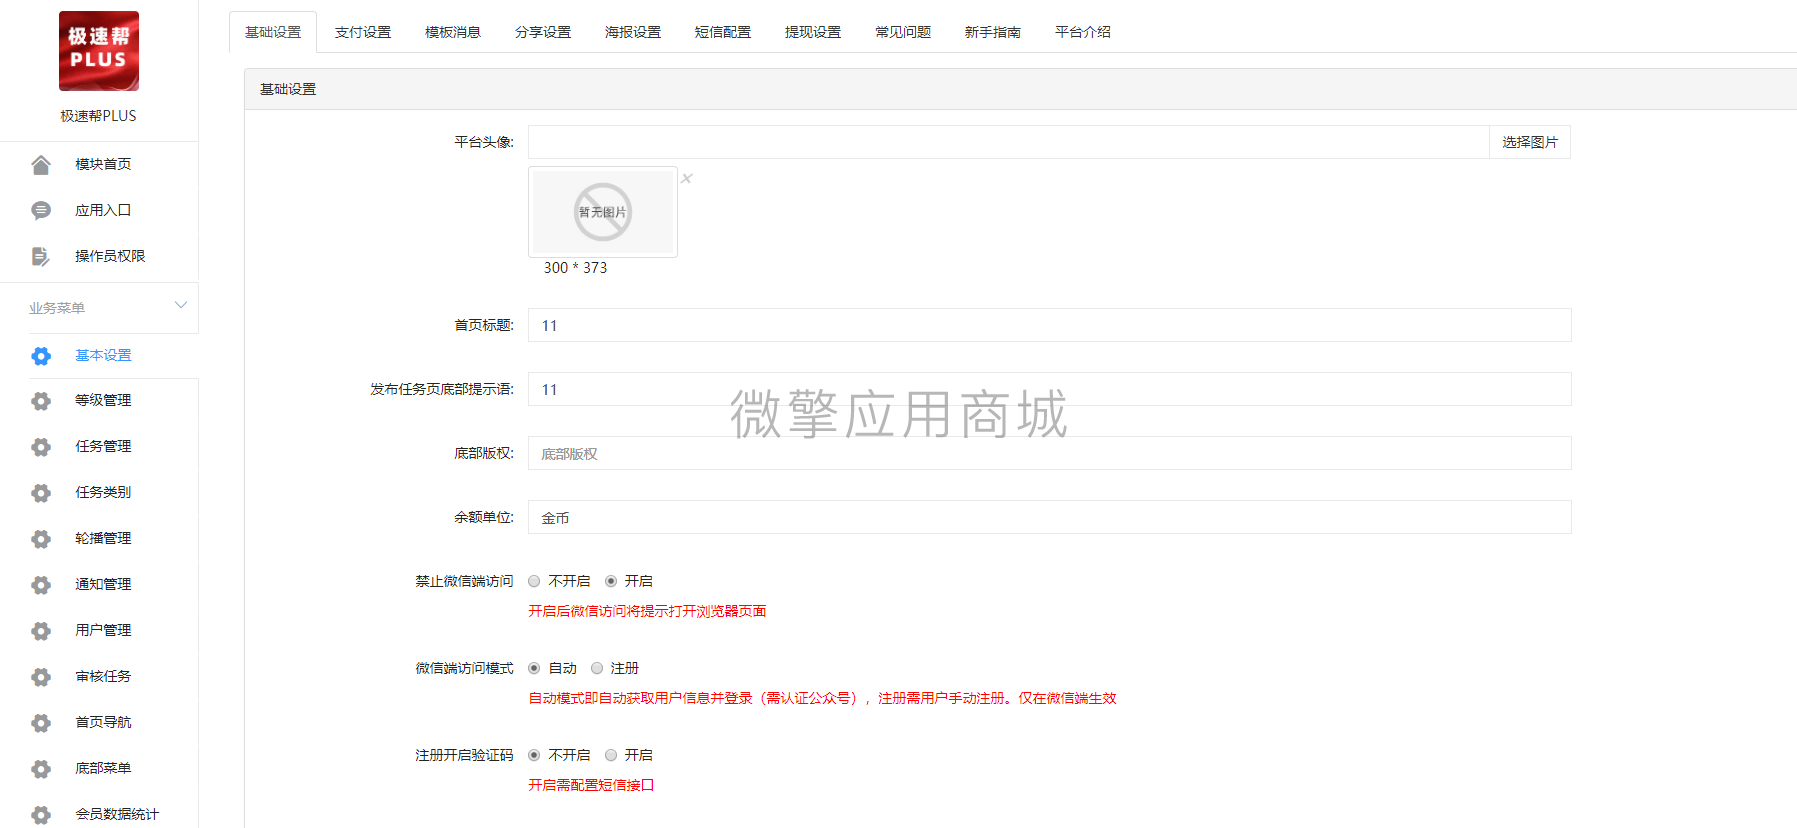Image resolution: width=1797 pixels, height=828 pixels.
Task: Select 不开启 for 注册开启验证码
Action: pos(534,755)
